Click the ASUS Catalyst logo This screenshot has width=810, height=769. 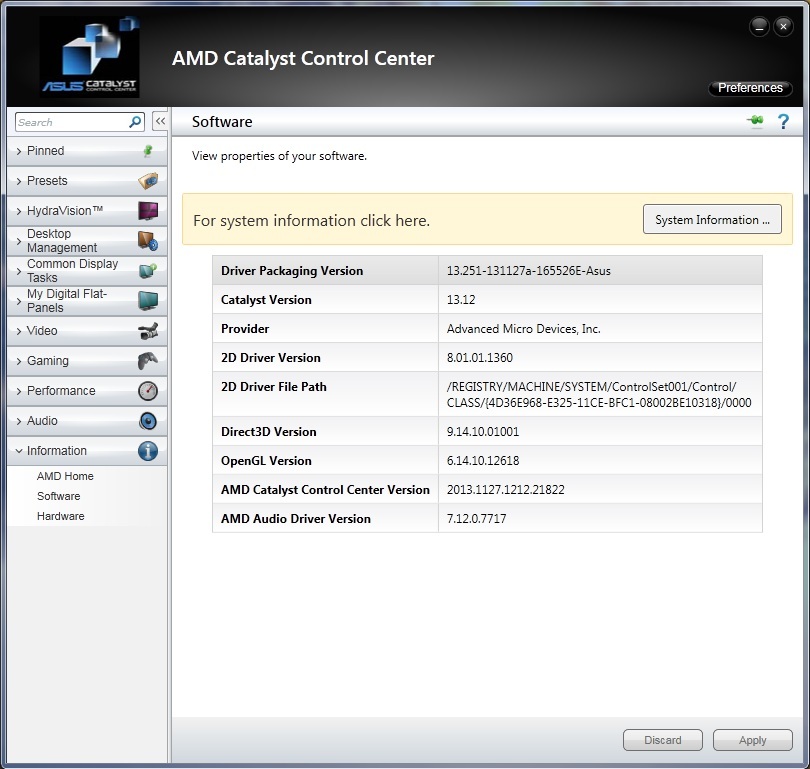click(x=89, y=57)
